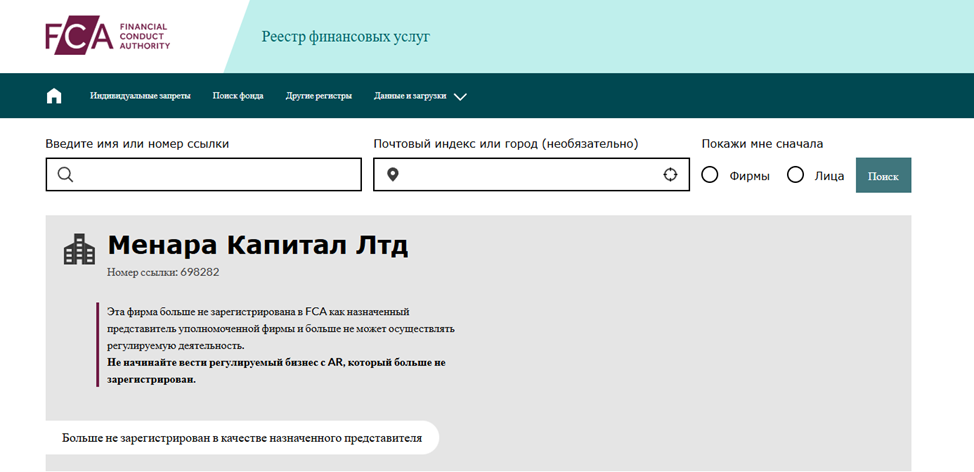Go to the home icon in navigation bar
The image size is (974, 472).
tap(54, 96)
